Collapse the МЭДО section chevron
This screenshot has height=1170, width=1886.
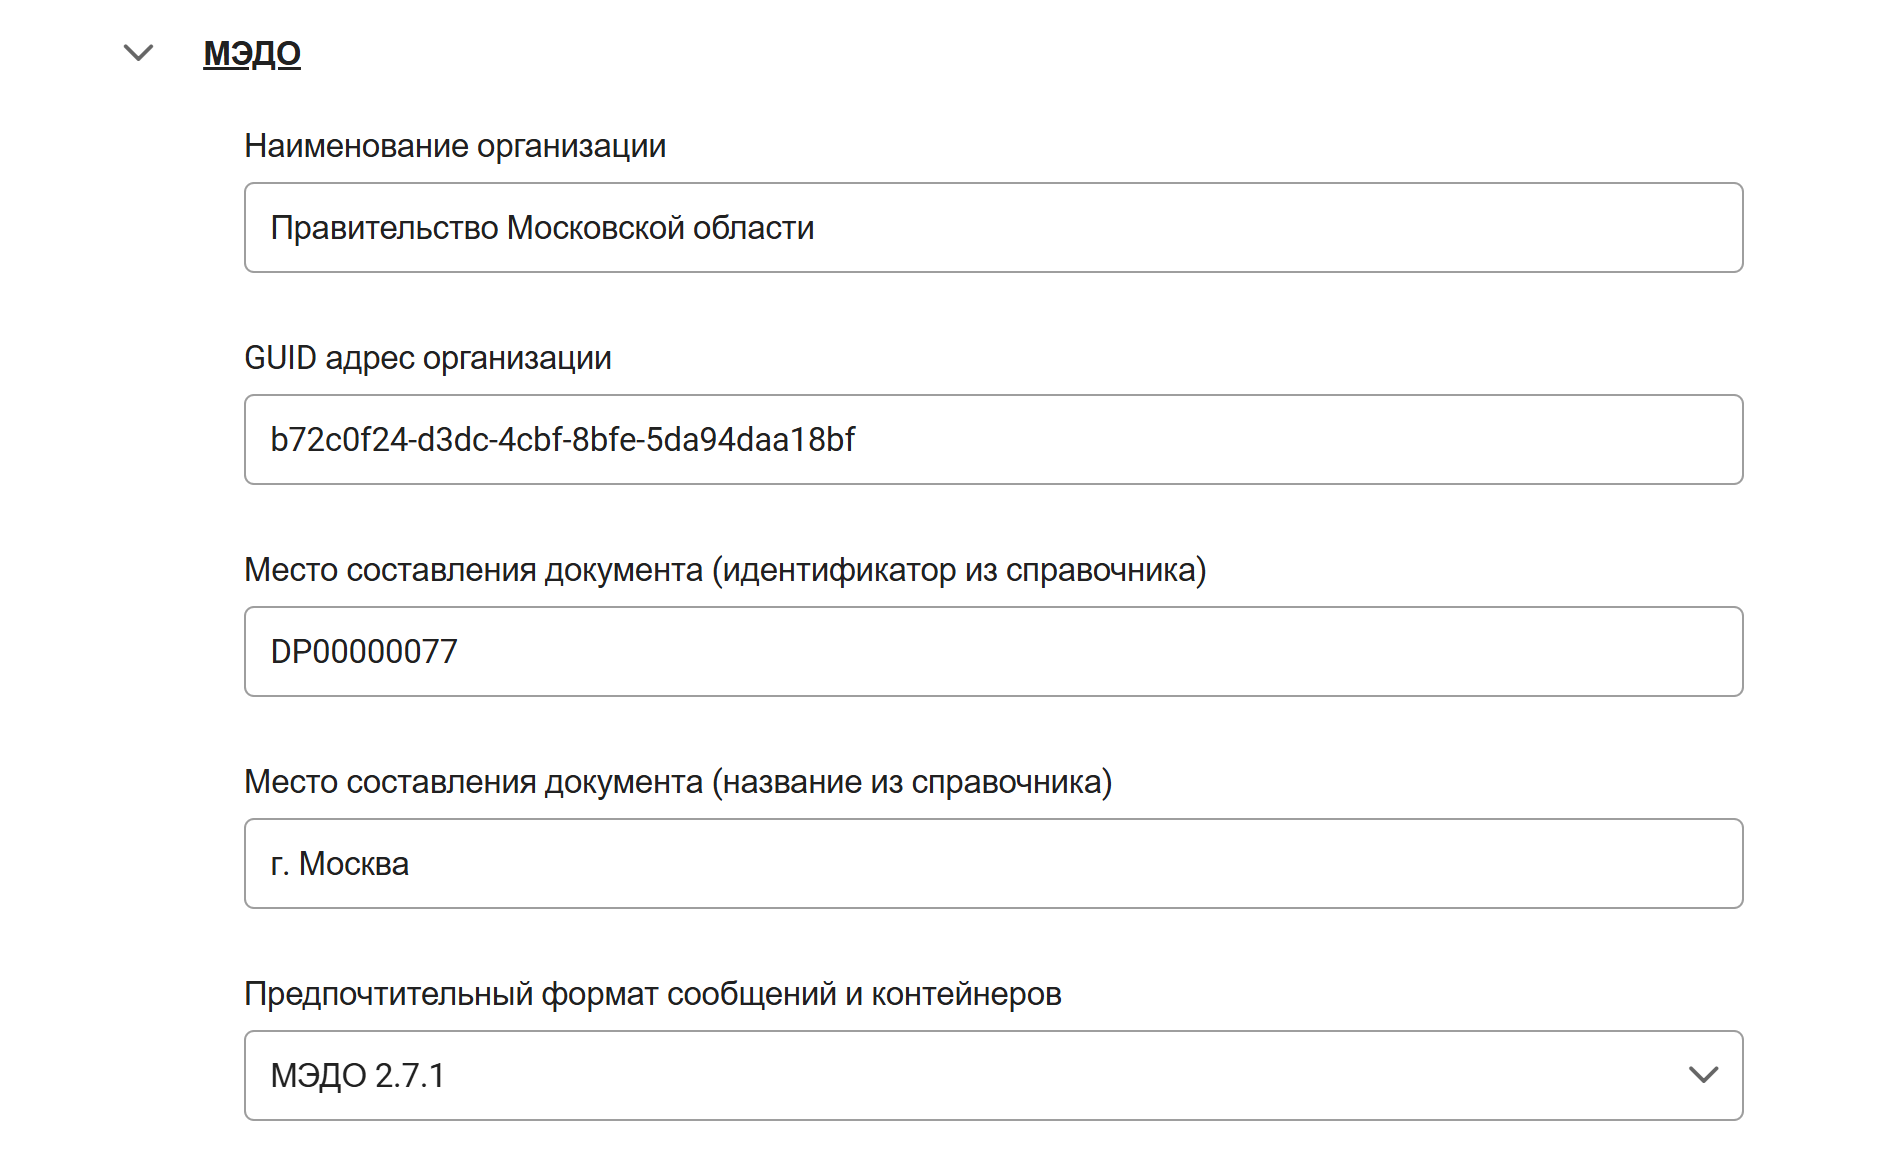click(138, 52)
